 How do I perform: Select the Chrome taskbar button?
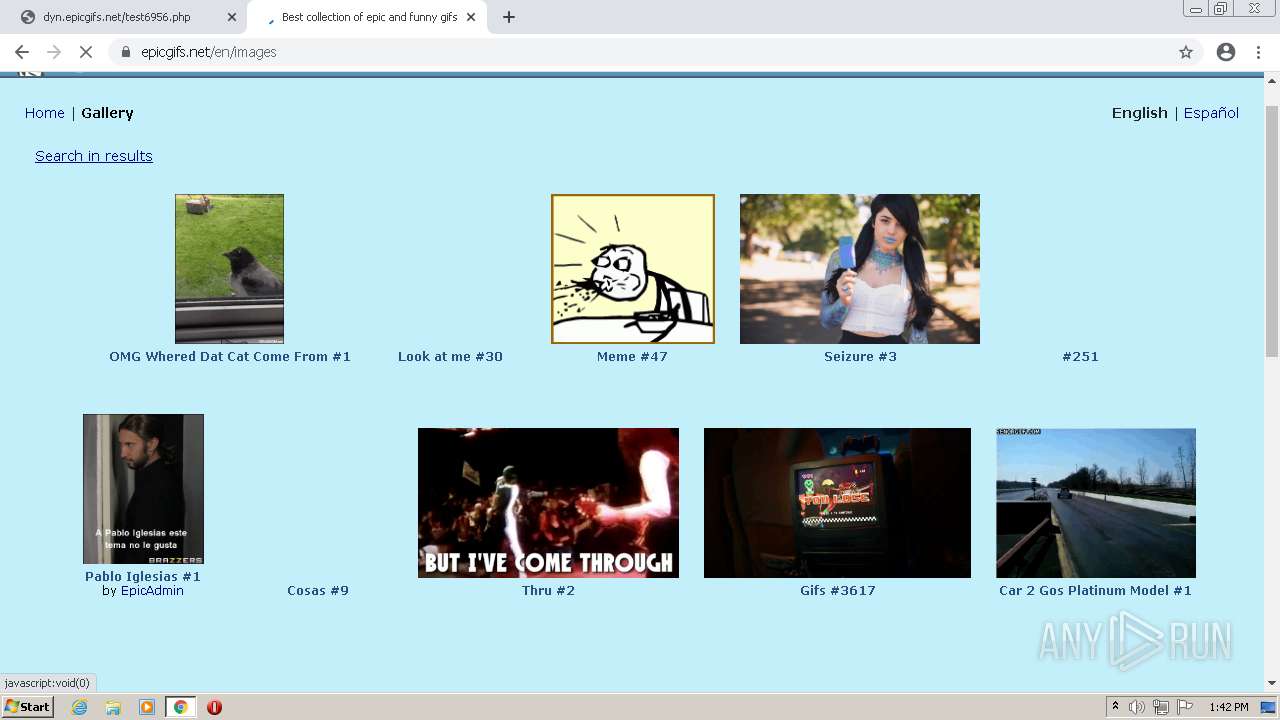point(180,707)
